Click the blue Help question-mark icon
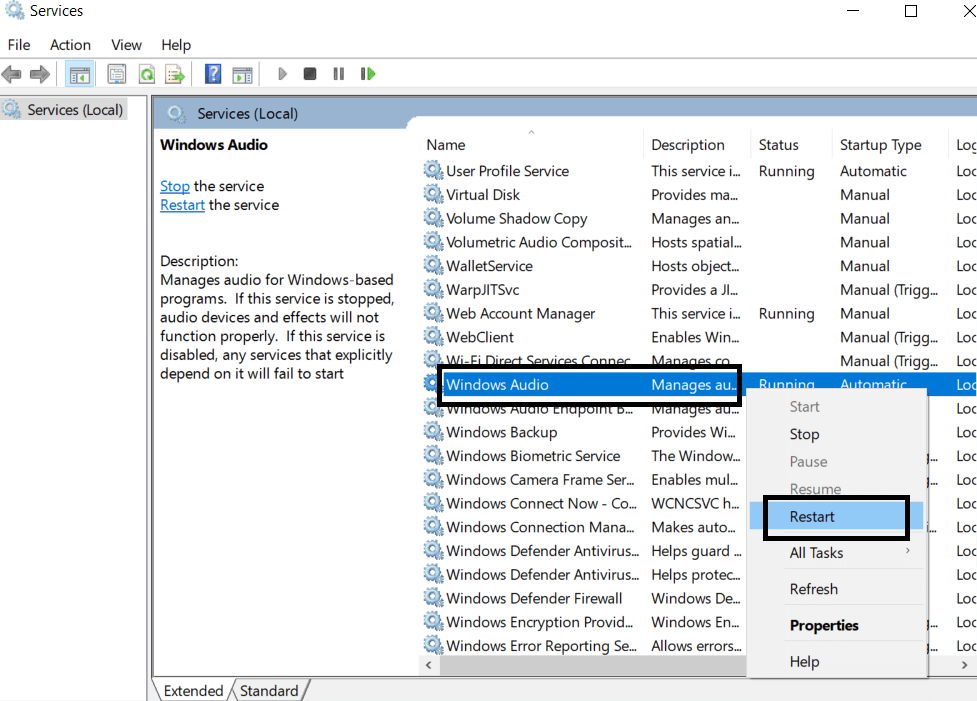The width and height of the screenshot is (977, 701). 213,74
